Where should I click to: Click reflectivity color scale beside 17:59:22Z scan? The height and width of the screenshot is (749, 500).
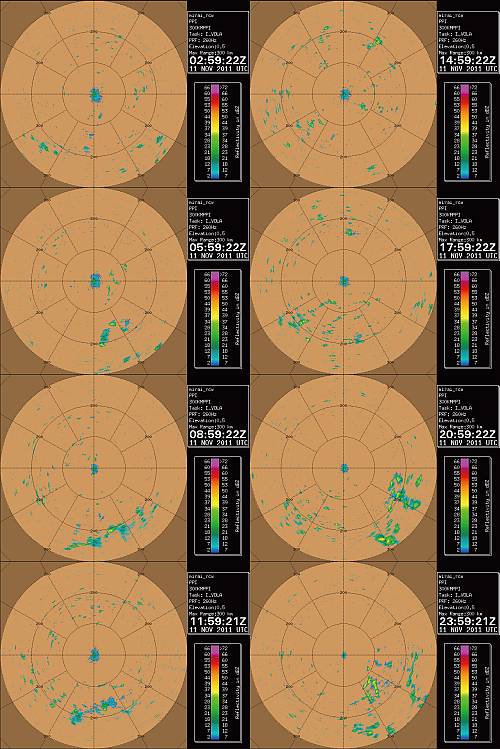(468, 319)
